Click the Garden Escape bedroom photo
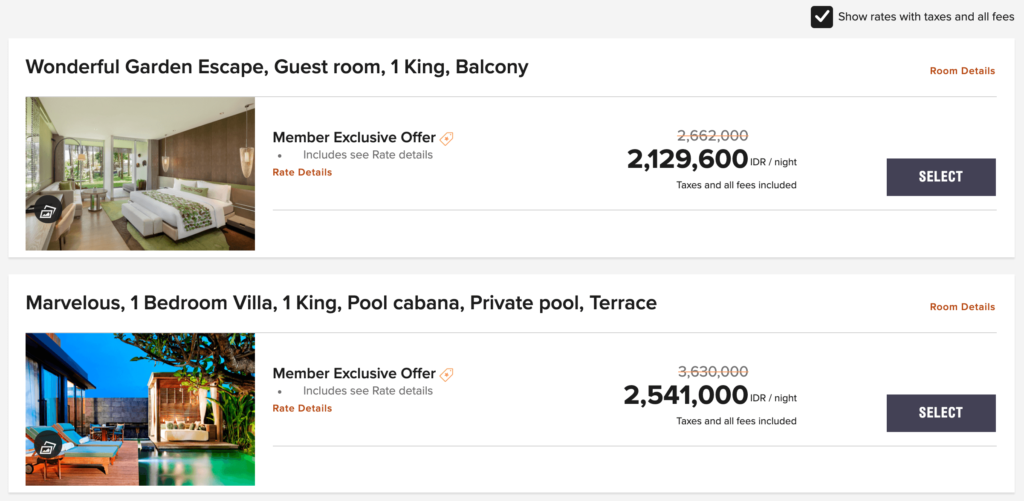 (x=140, y=174)
